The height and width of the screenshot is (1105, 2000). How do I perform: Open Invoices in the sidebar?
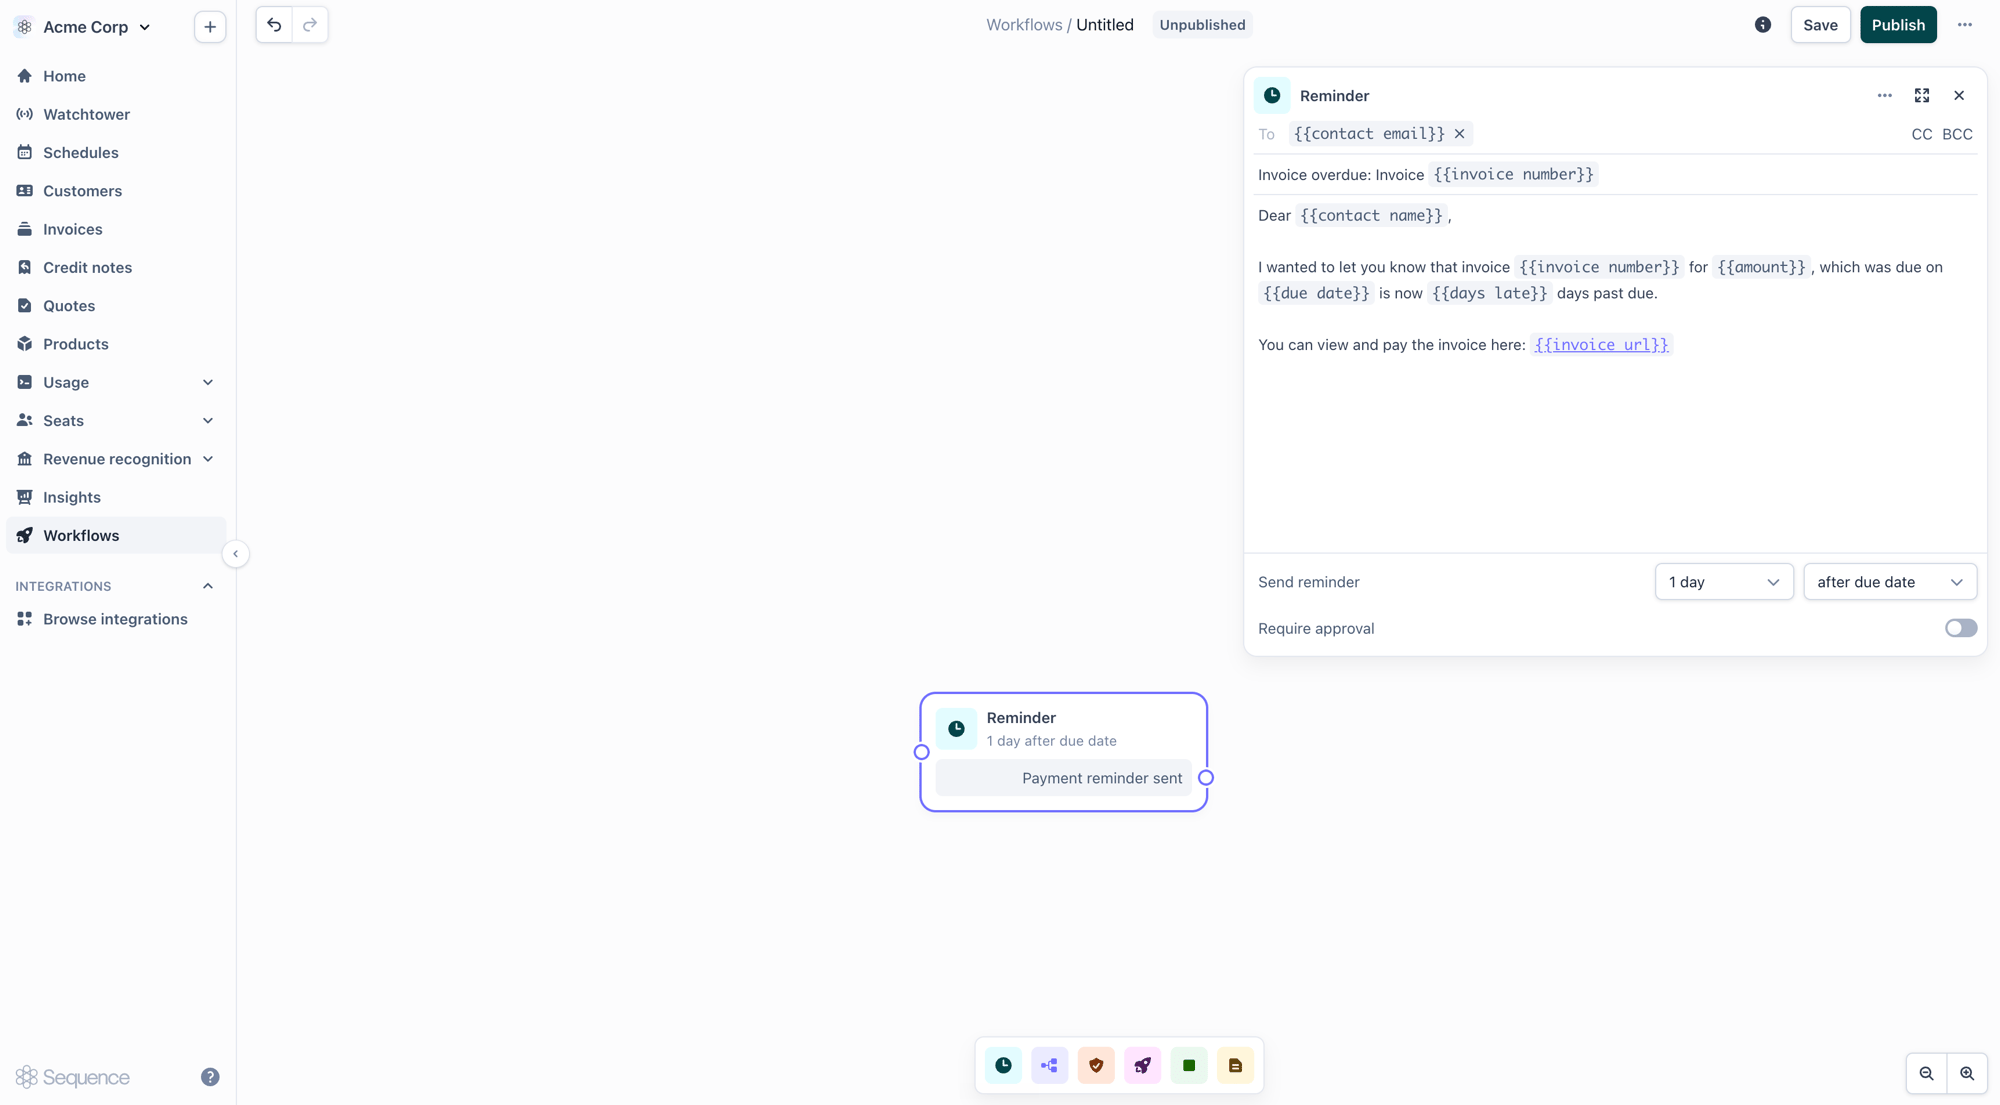(116, 229)
